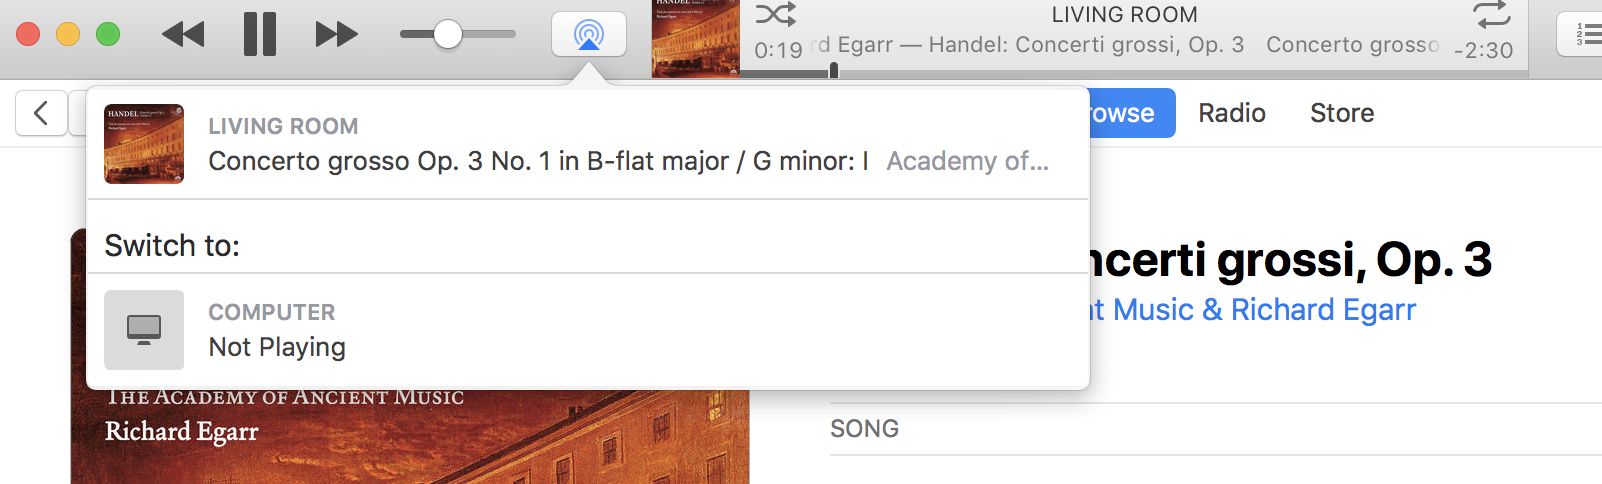Select the Living Room now playing entry
The width and height of the screenshot is (1602, 484).
pos(588,144)
